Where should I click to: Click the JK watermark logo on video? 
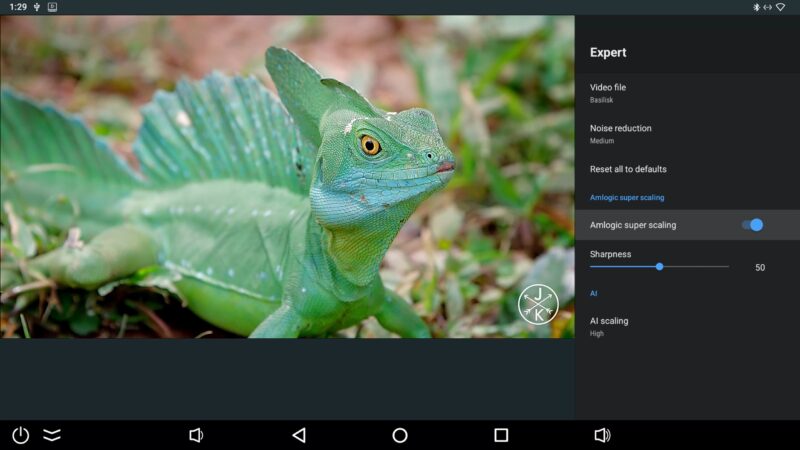pos(538,305)
